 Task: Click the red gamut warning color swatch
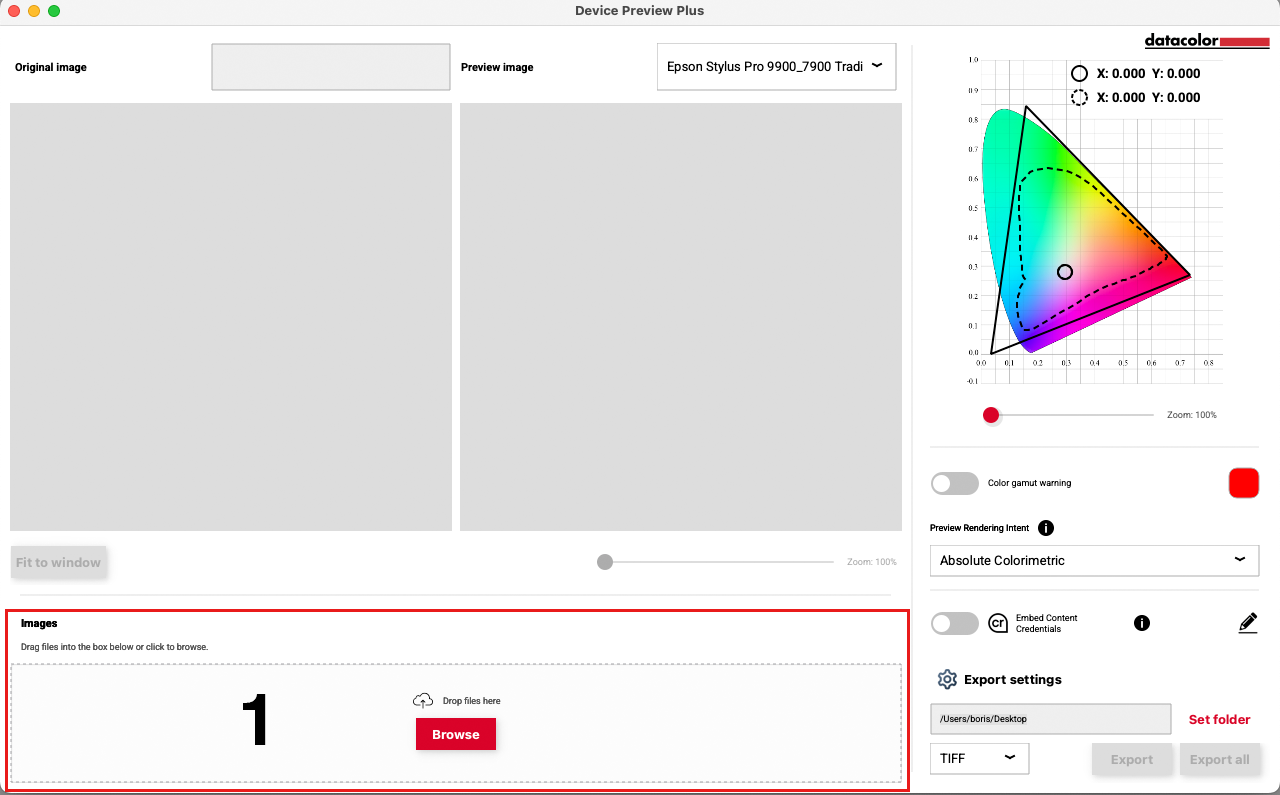click(1243, 483)
